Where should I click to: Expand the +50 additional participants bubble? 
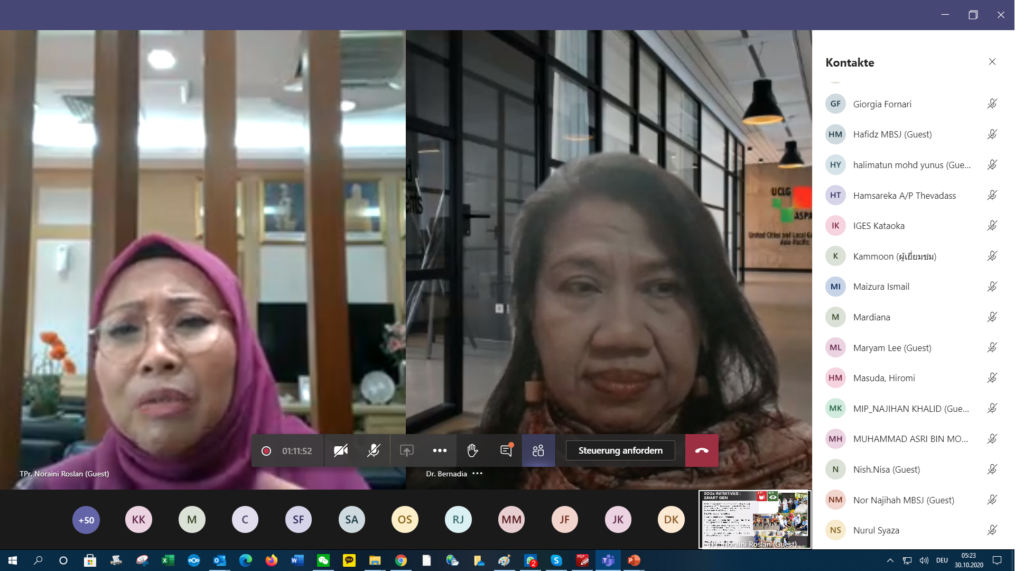[x=86, y=519]
